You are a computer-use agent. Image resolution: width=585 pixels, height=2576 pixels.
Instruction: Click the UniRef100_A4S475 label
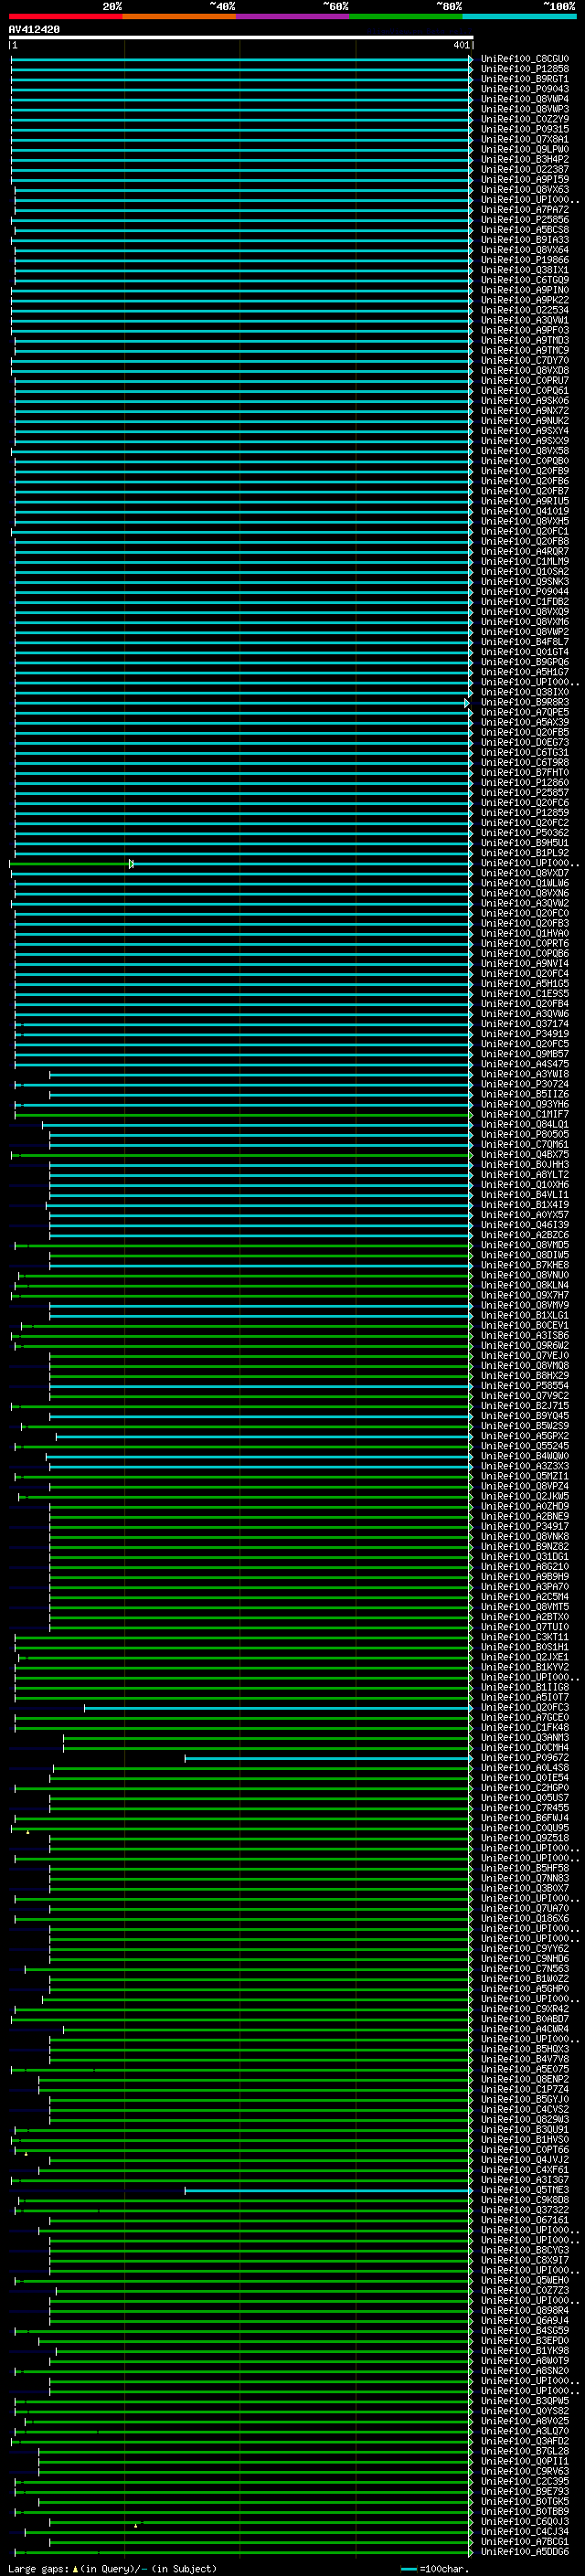[524, 1064]
